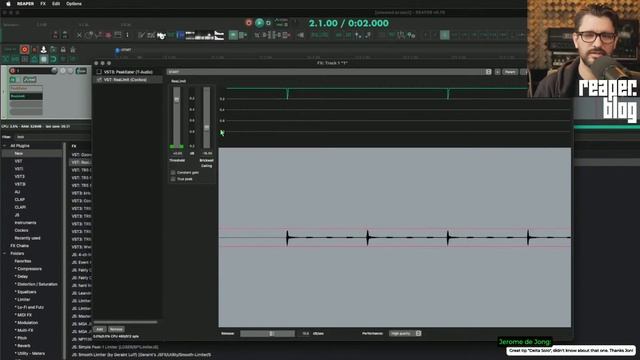
Task: Select Reverb folder
Action: tap(23, 346)
